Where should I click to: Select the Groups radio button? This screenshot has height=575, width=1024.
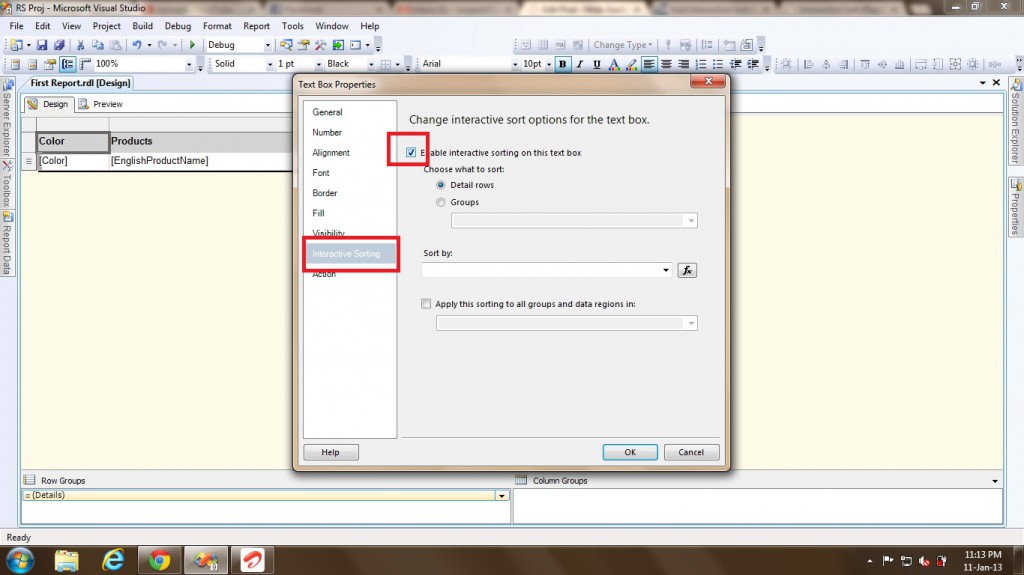(441, 202)
